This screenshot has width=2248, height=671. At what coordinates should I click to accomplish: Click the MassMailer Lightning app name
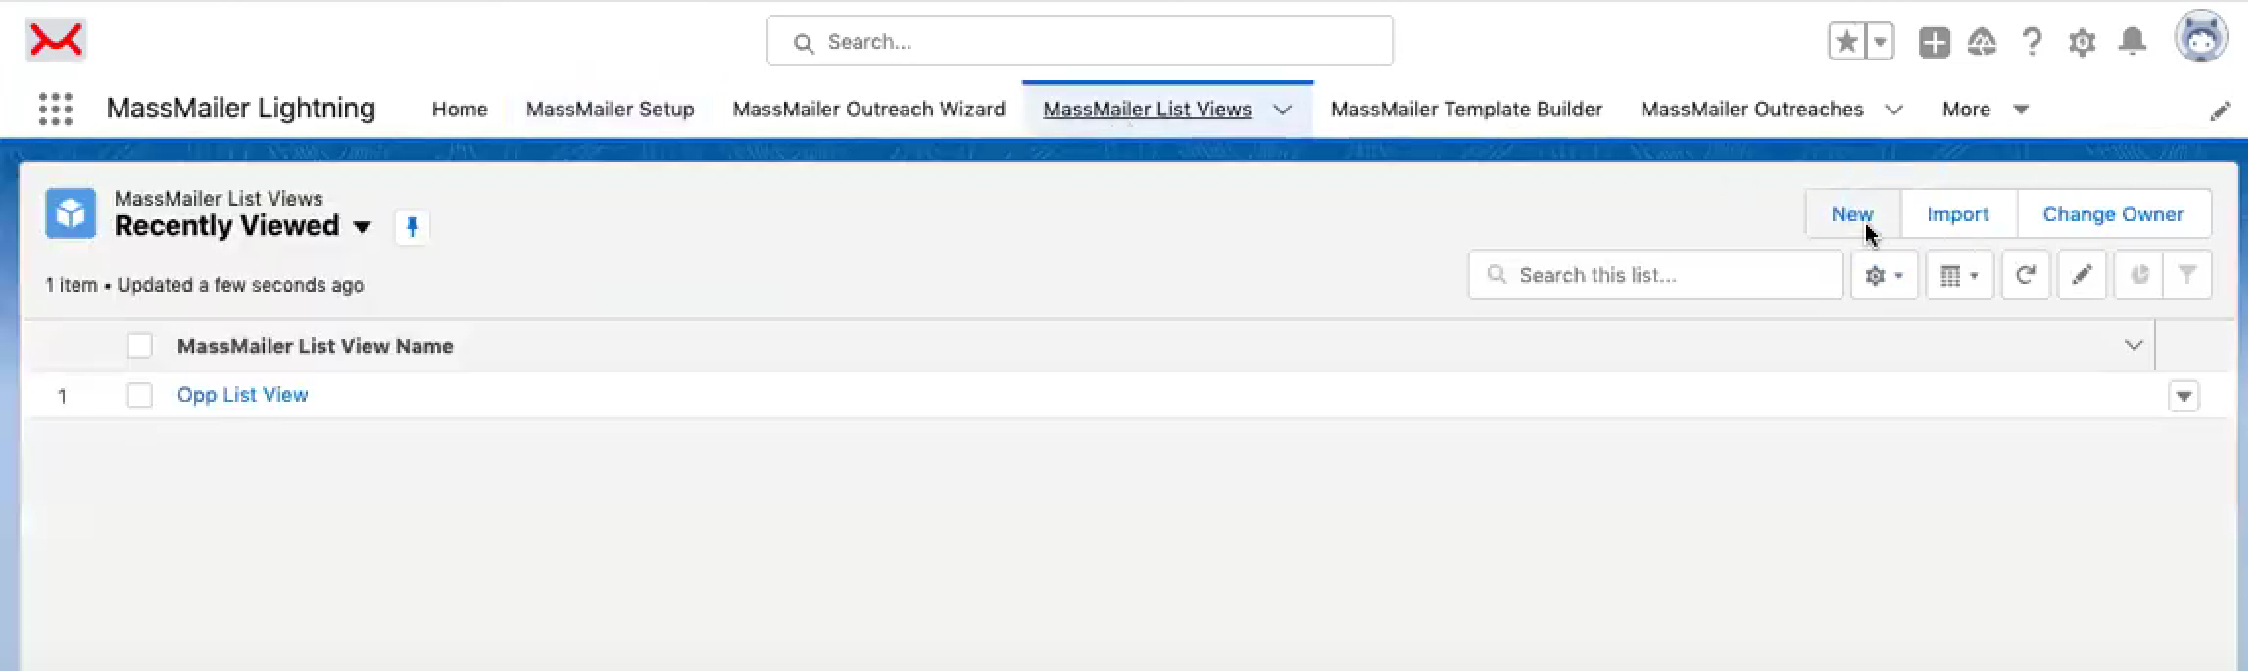tap(241, 108)
